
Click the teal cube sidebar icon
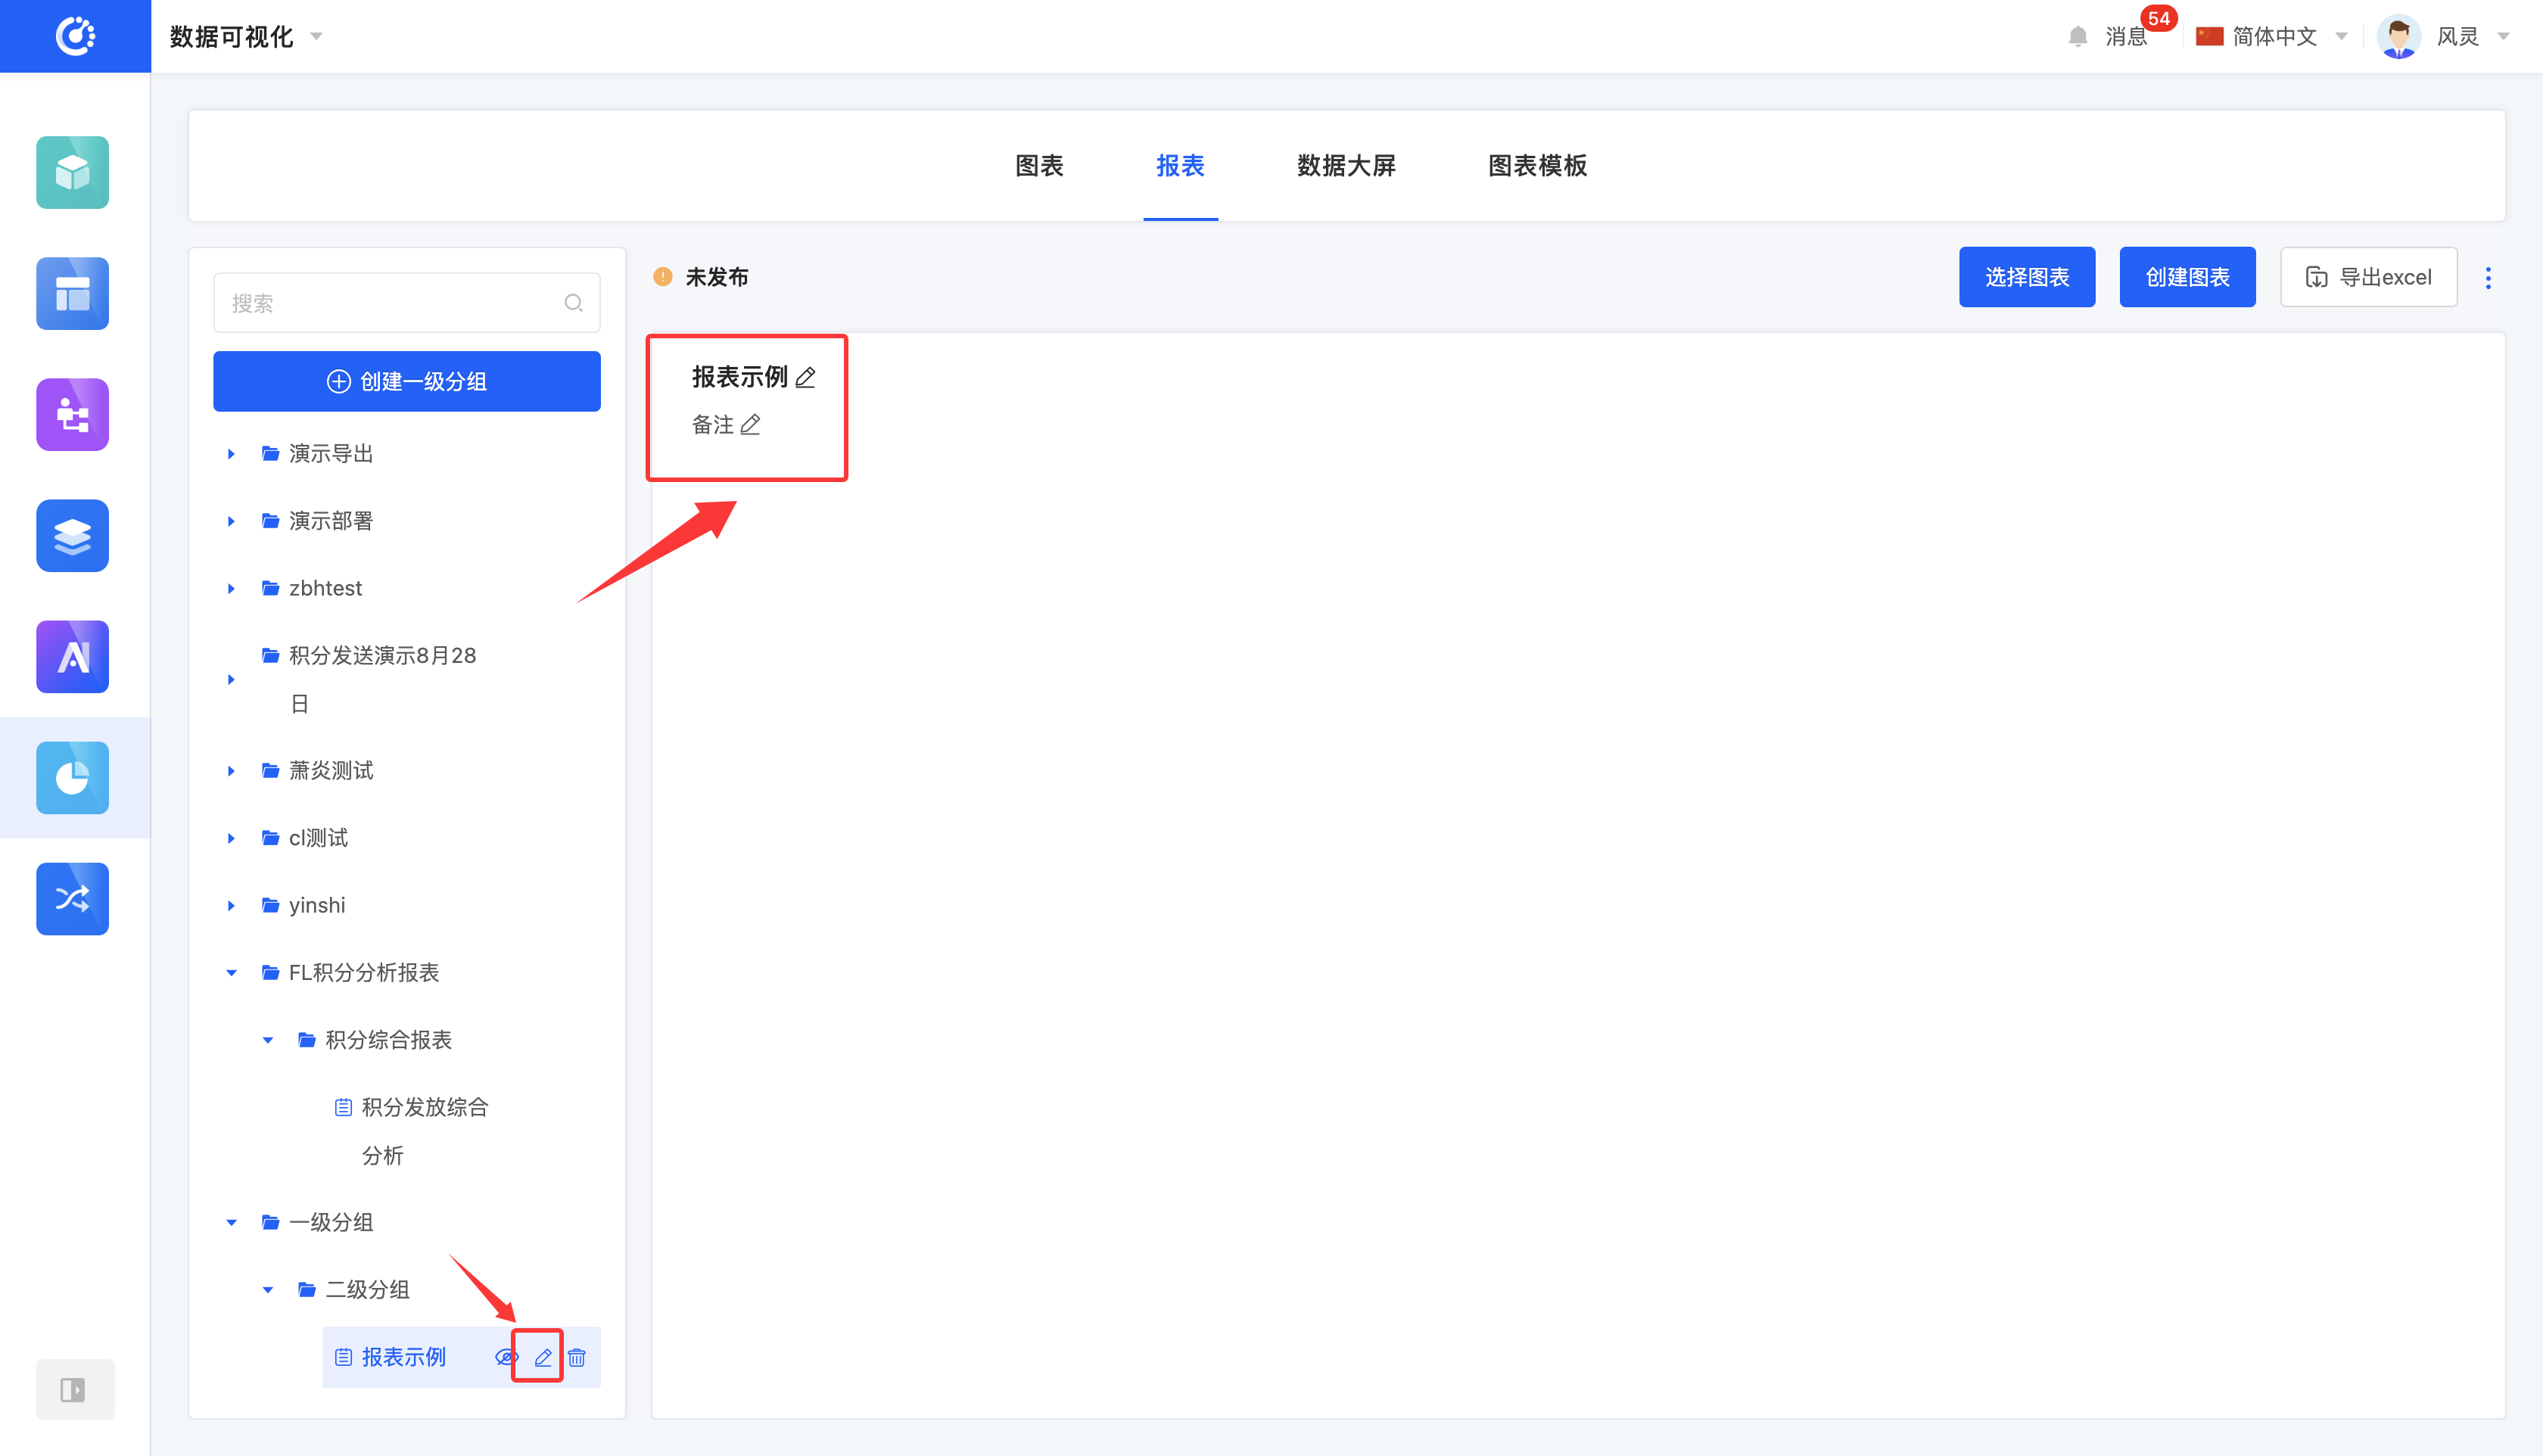(x=72, y=172)
